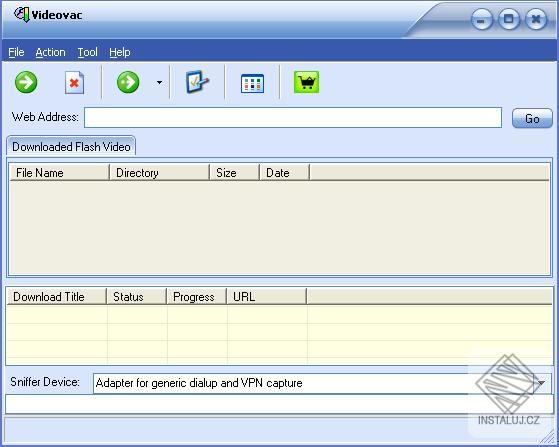The image size is (559, 447).
Task: Sort by Directory column header
Action: pos(159,173)
